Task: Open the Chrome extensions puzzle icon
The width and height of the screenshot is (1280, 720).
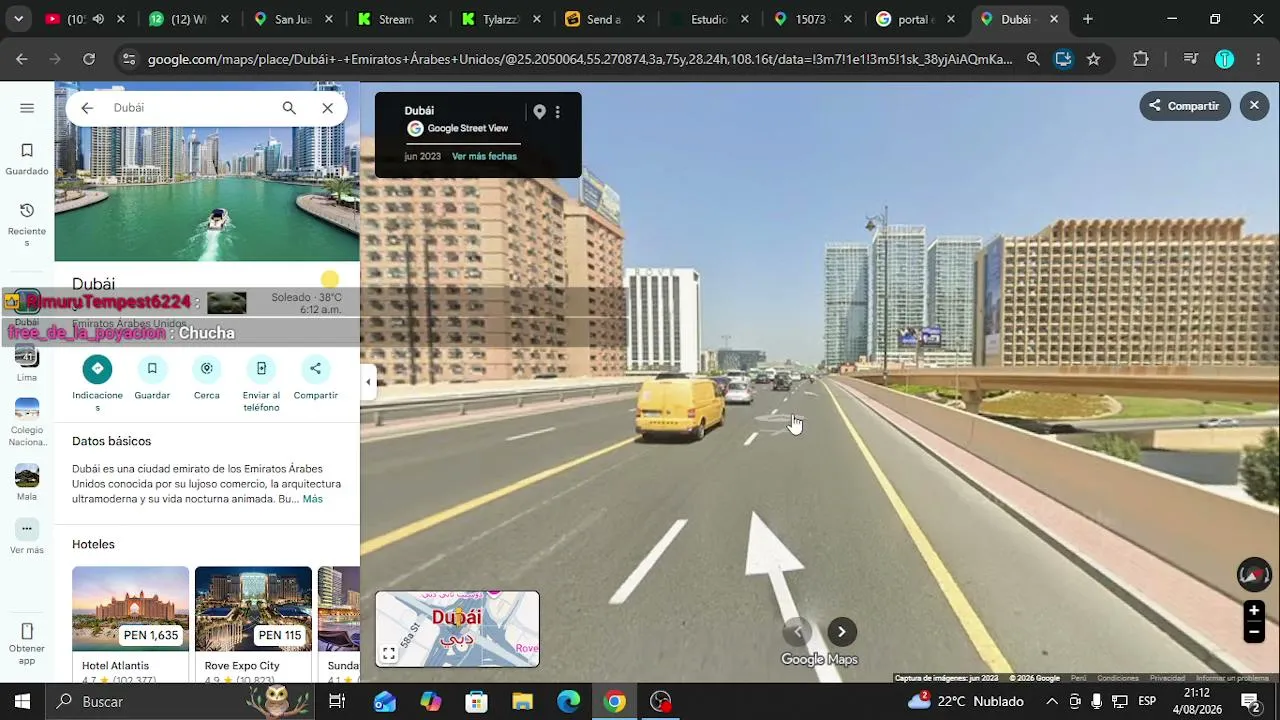Action: point(1141,59)
